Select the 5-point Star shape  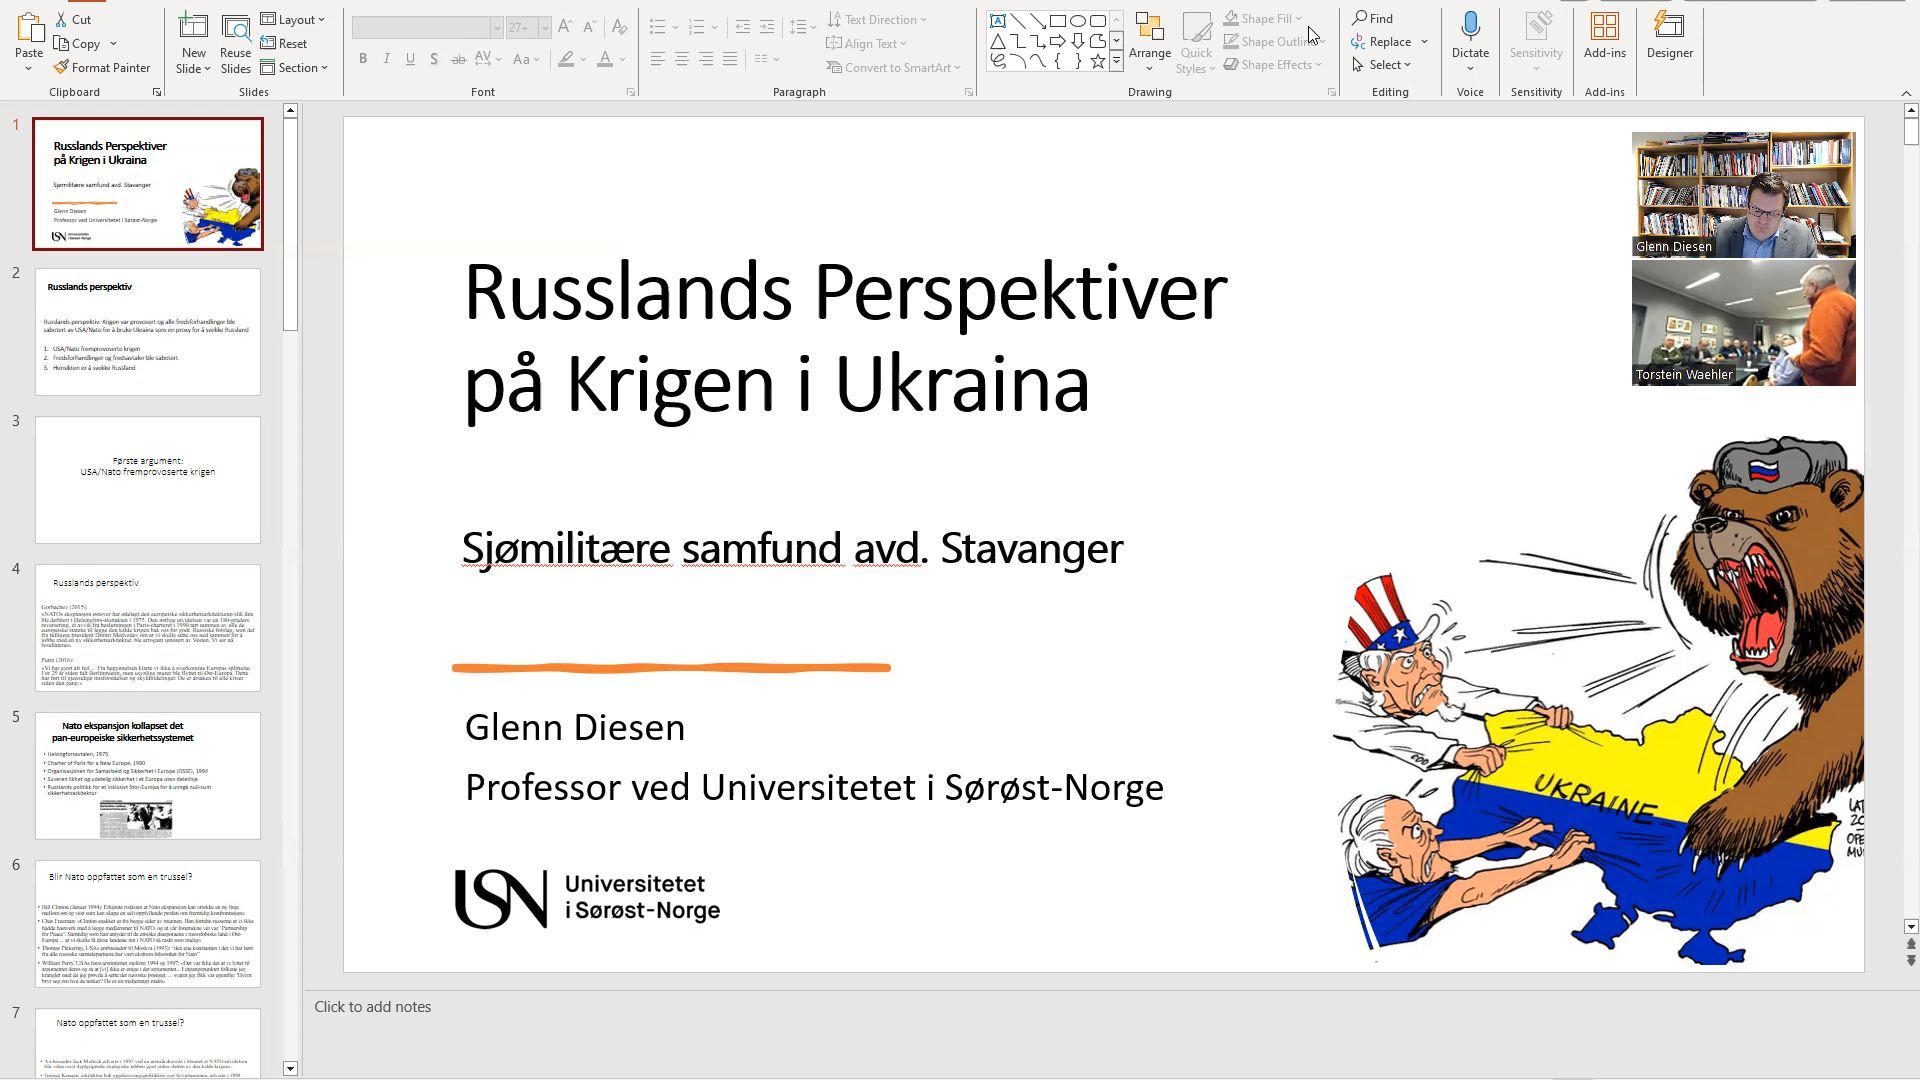pos(1097,61)
